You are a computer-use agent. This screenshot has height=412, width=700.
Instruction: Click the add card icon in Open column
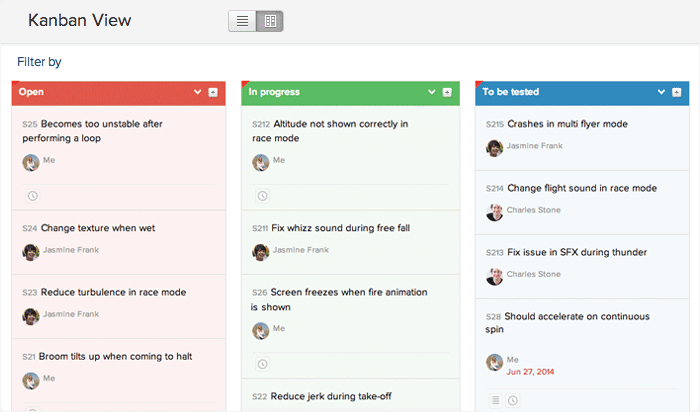click(213, 92)
